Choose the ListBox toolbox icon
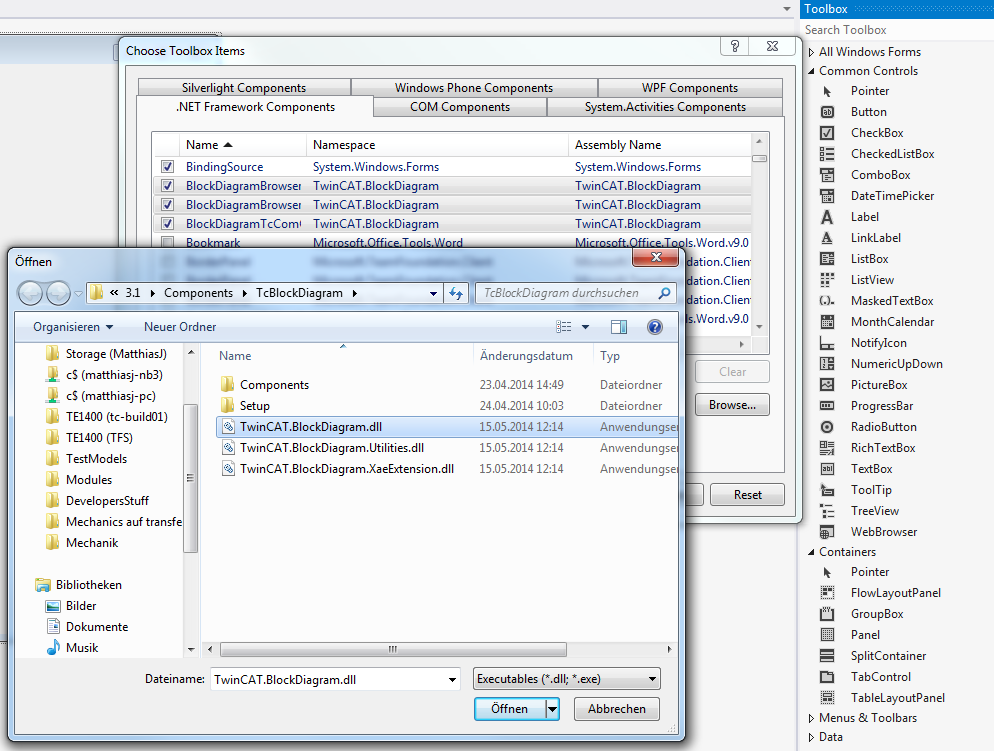The image size is (994, 751). pos(827,259)
